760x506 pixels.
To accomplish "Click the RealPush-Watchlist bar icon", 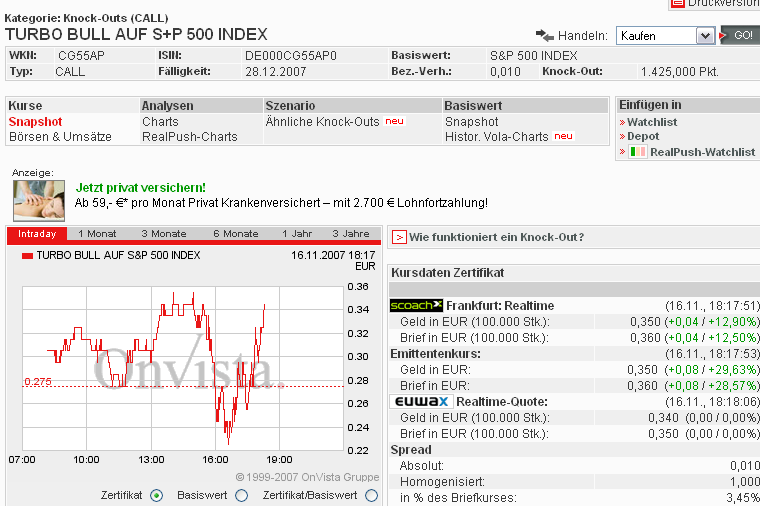I will (637, 152).
